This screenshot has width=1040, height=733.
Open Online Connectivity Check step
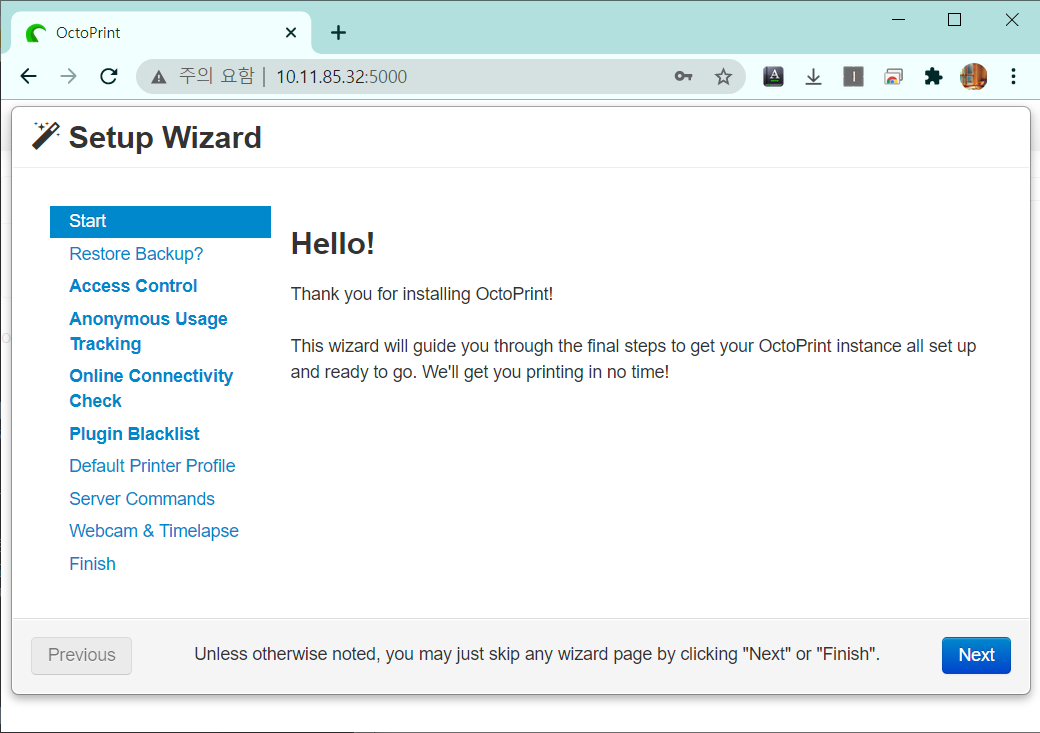click(151, 389)
